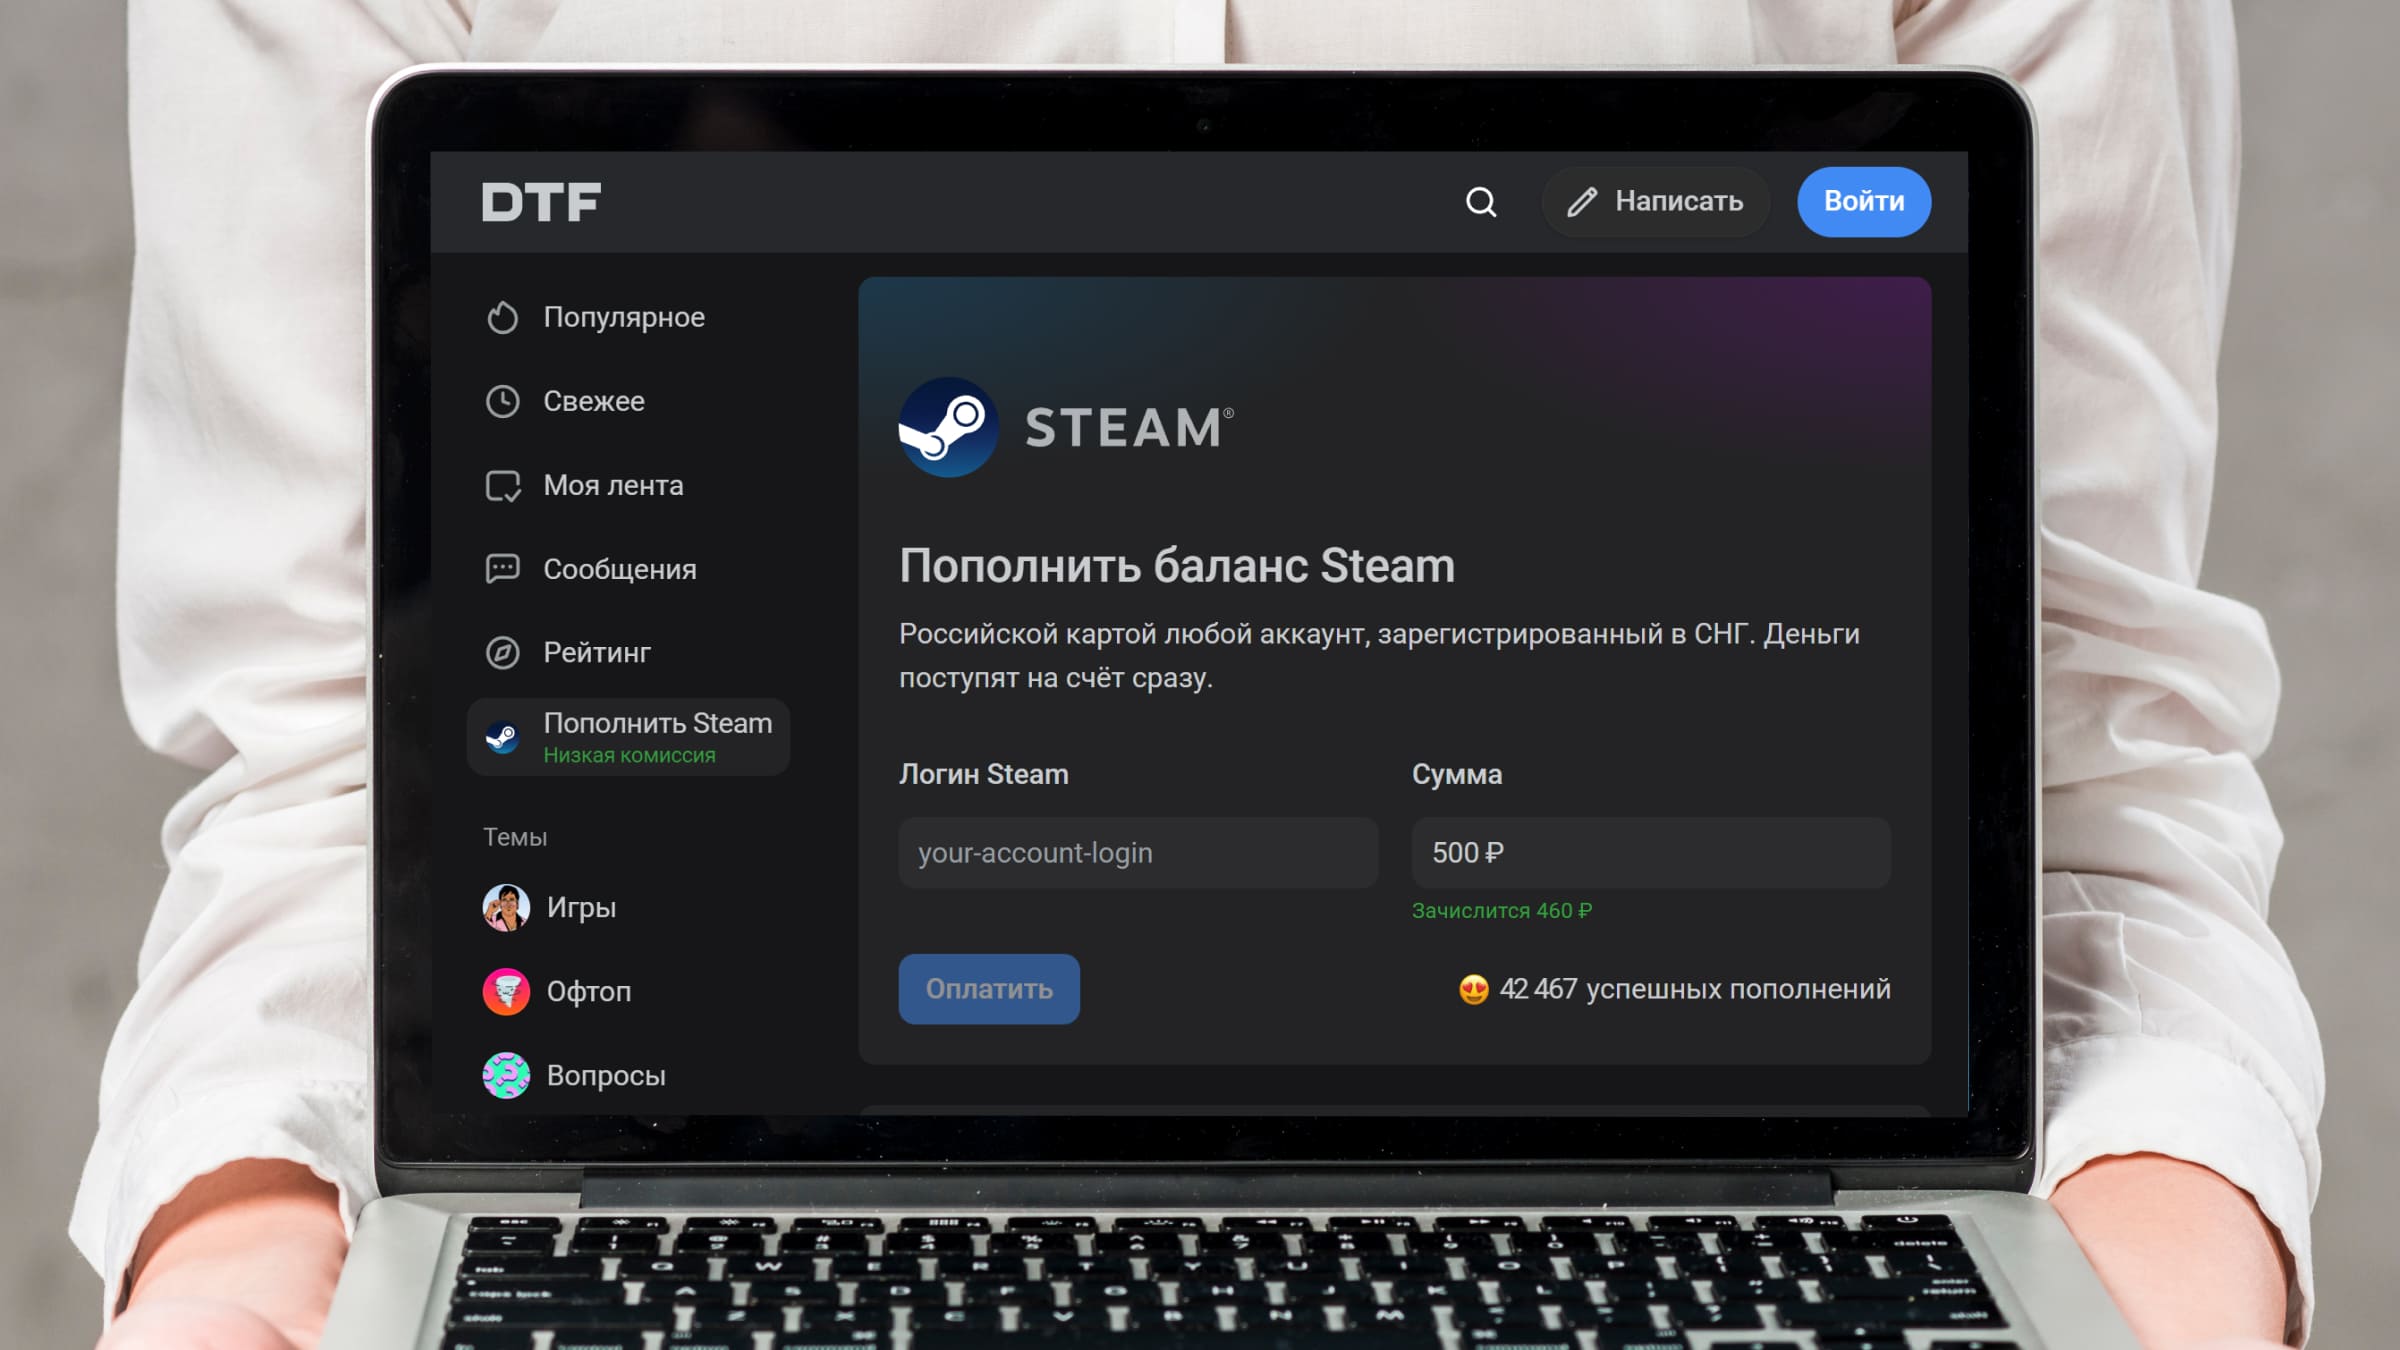Open Сообщения chat bubble icon
This screenshot has width=2400, height=1350.
(x=504, y=569)
